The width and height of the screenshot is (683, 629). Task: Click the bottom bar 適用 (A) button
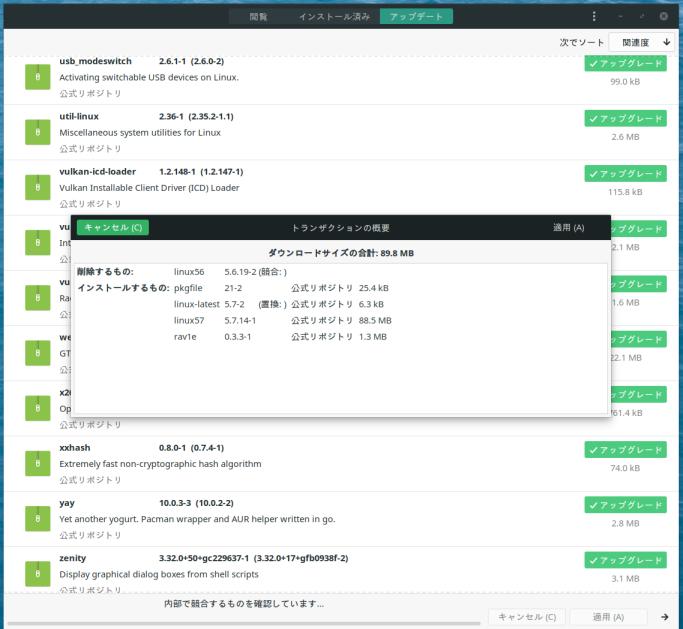pos(609,617)
